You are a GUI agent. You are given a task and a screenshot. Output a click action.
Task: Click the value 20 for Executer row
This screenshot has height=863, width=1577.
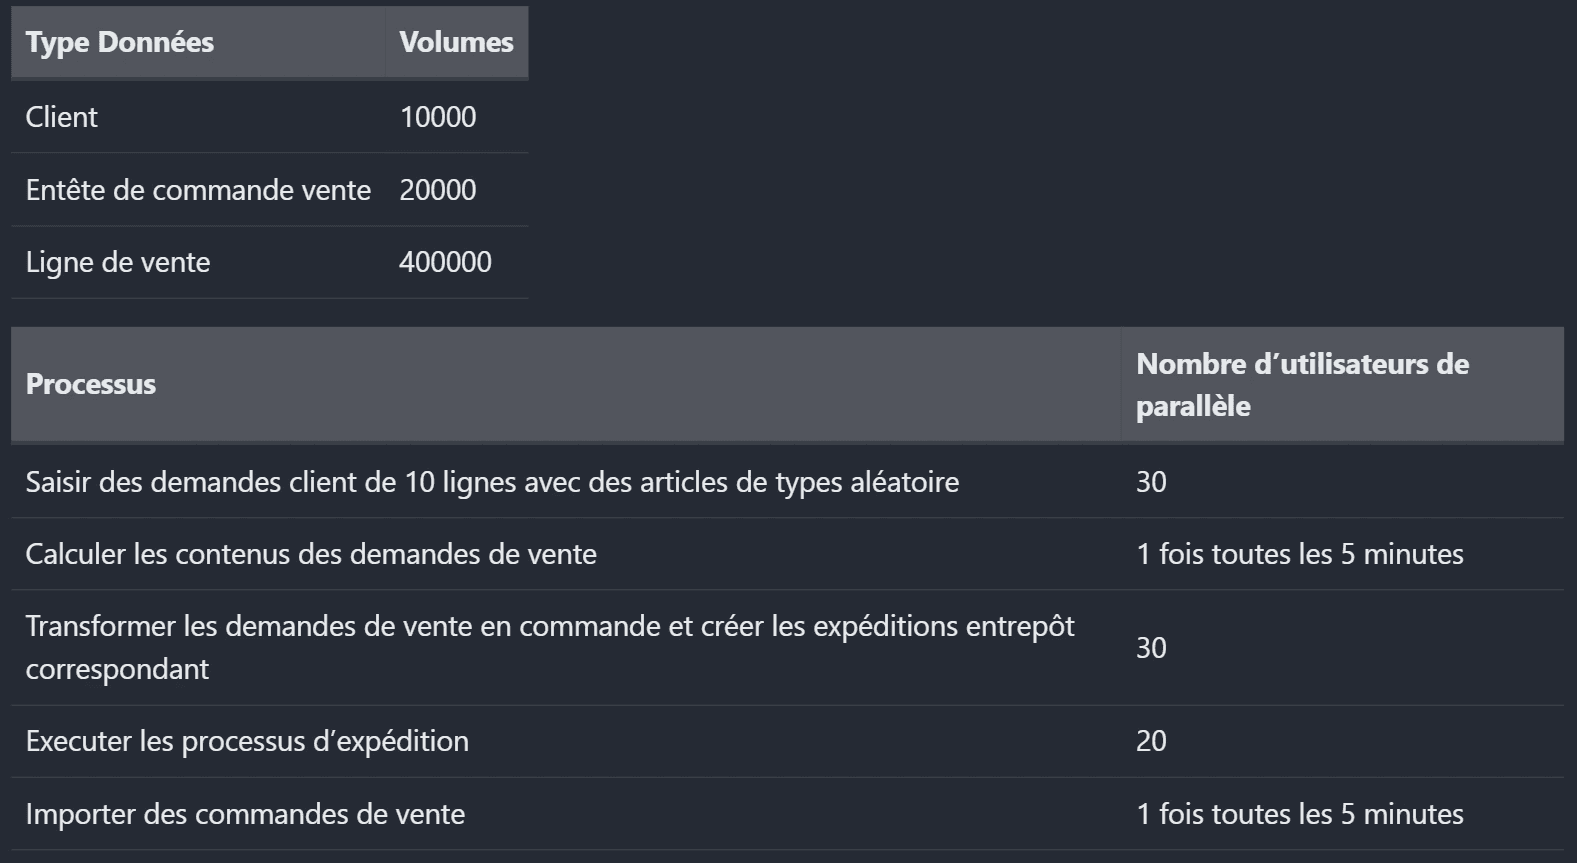click(1151, 741)
